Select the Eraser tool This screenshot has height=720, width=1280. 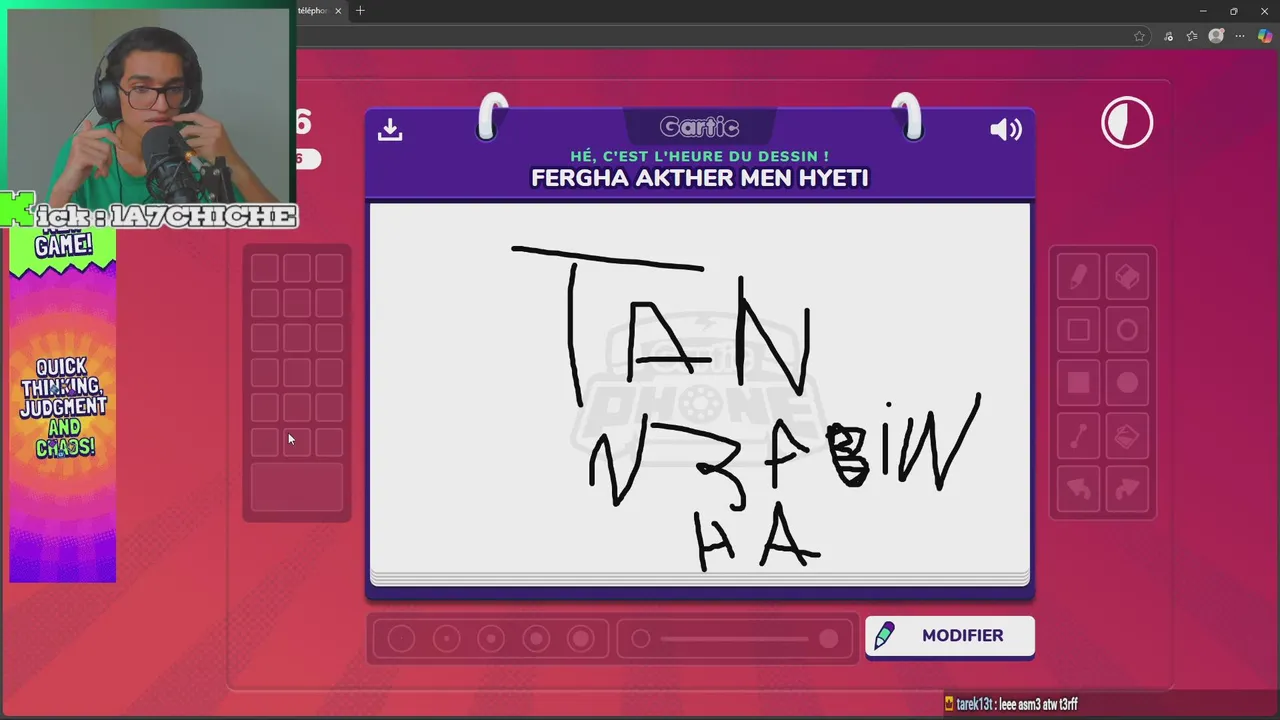tap(1127, 277)
